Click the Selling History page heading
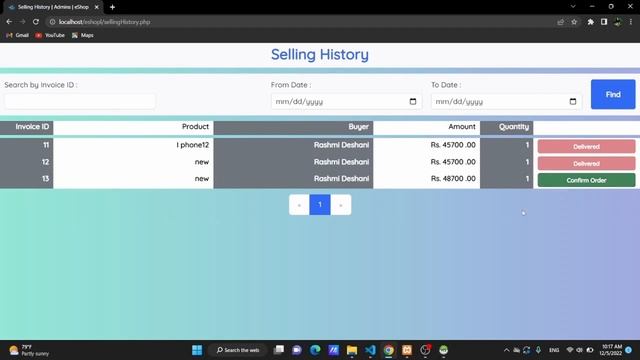 coord(320,55)
